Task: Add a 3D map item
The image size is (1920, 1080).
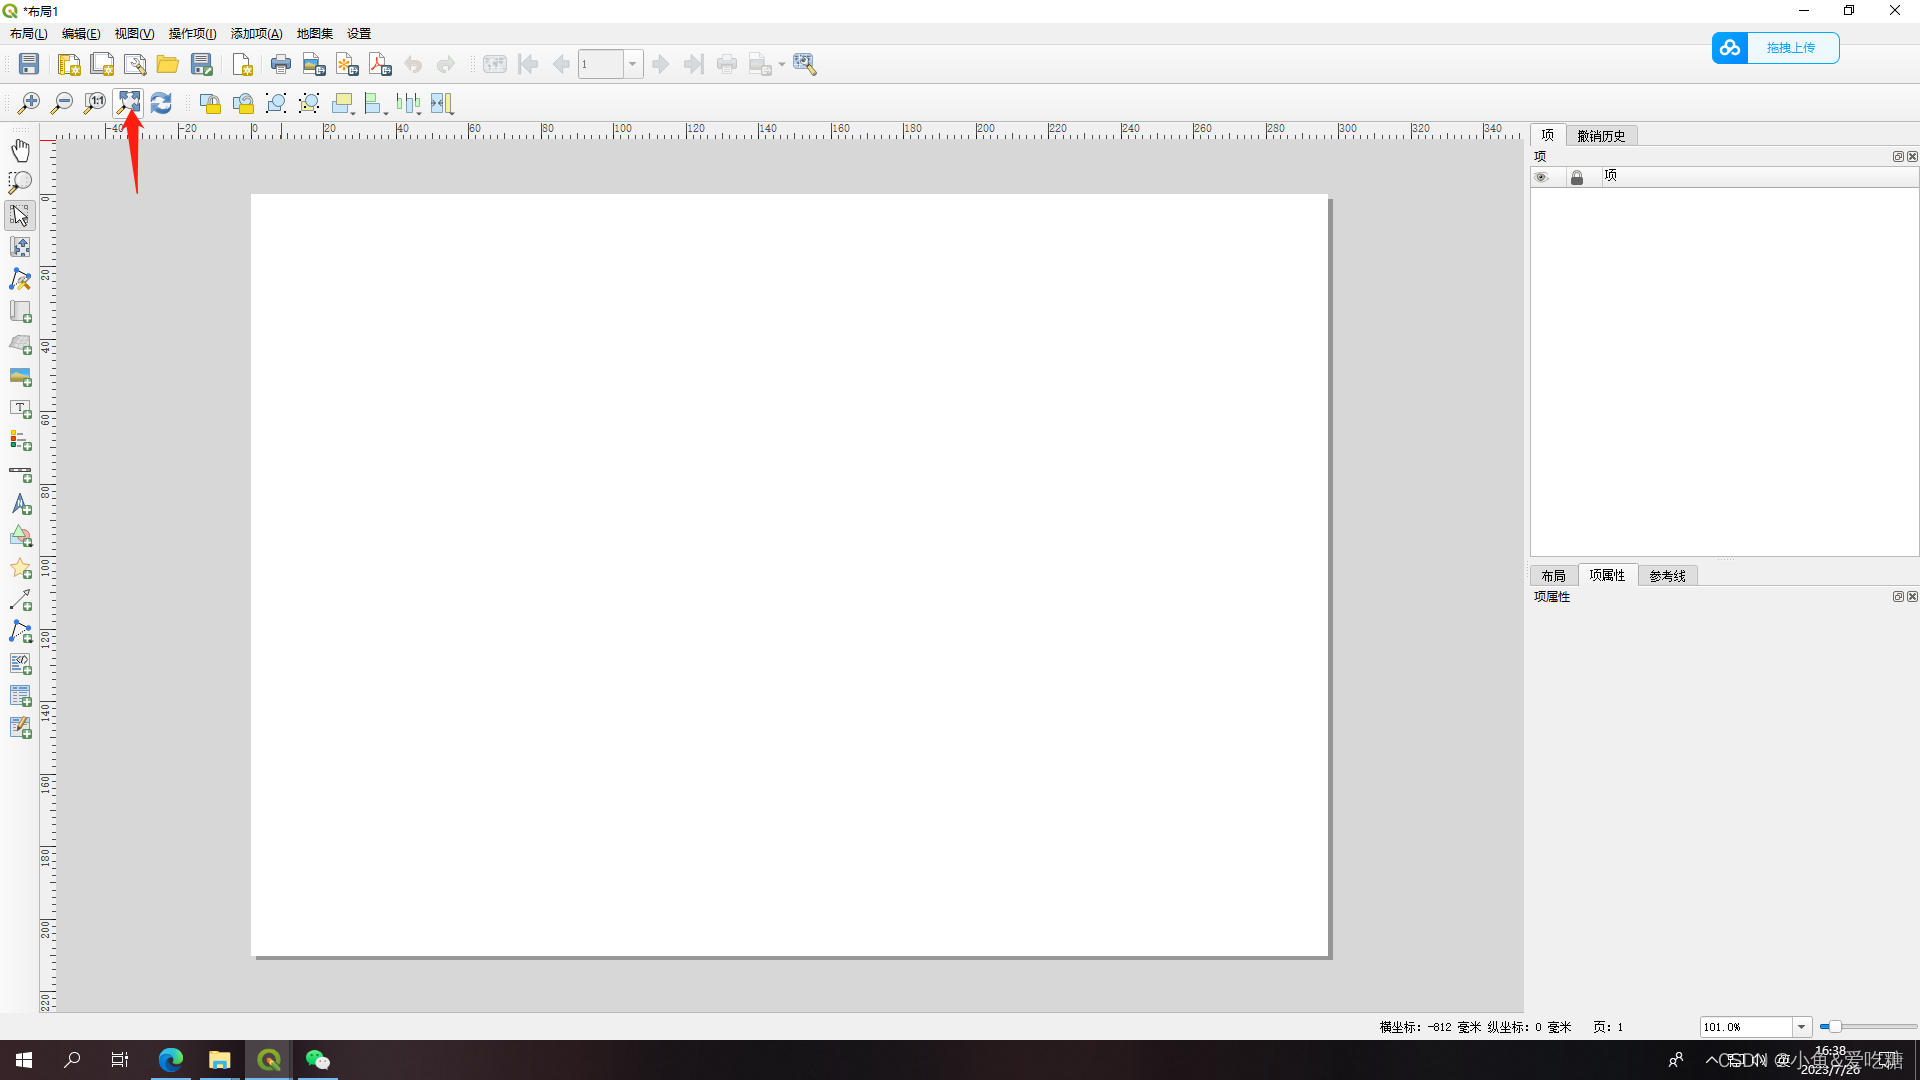Action: (20, 344)
